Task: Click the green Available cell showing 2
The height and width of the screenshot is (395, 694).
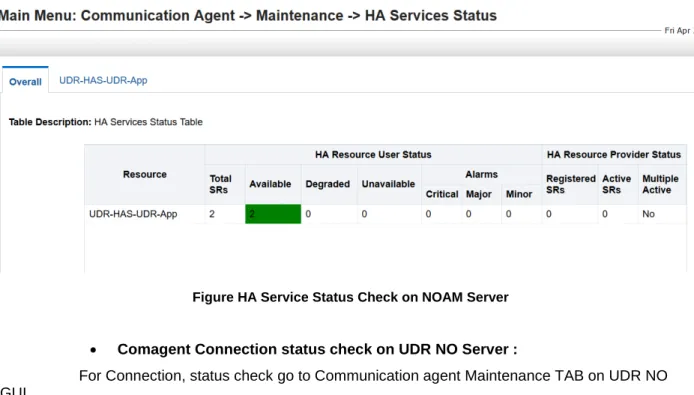Action: [x=273, y=214]
